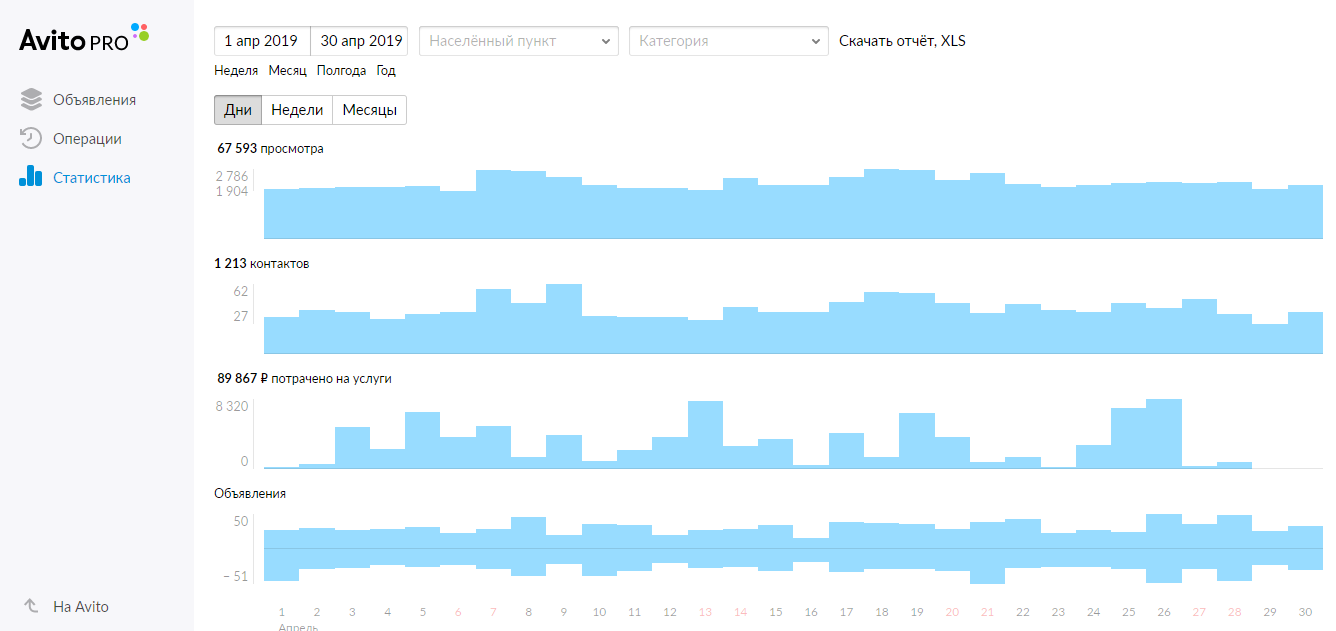Click the start date 1 апр 2019
This screenshot has height=631, width=1336.
262,41
